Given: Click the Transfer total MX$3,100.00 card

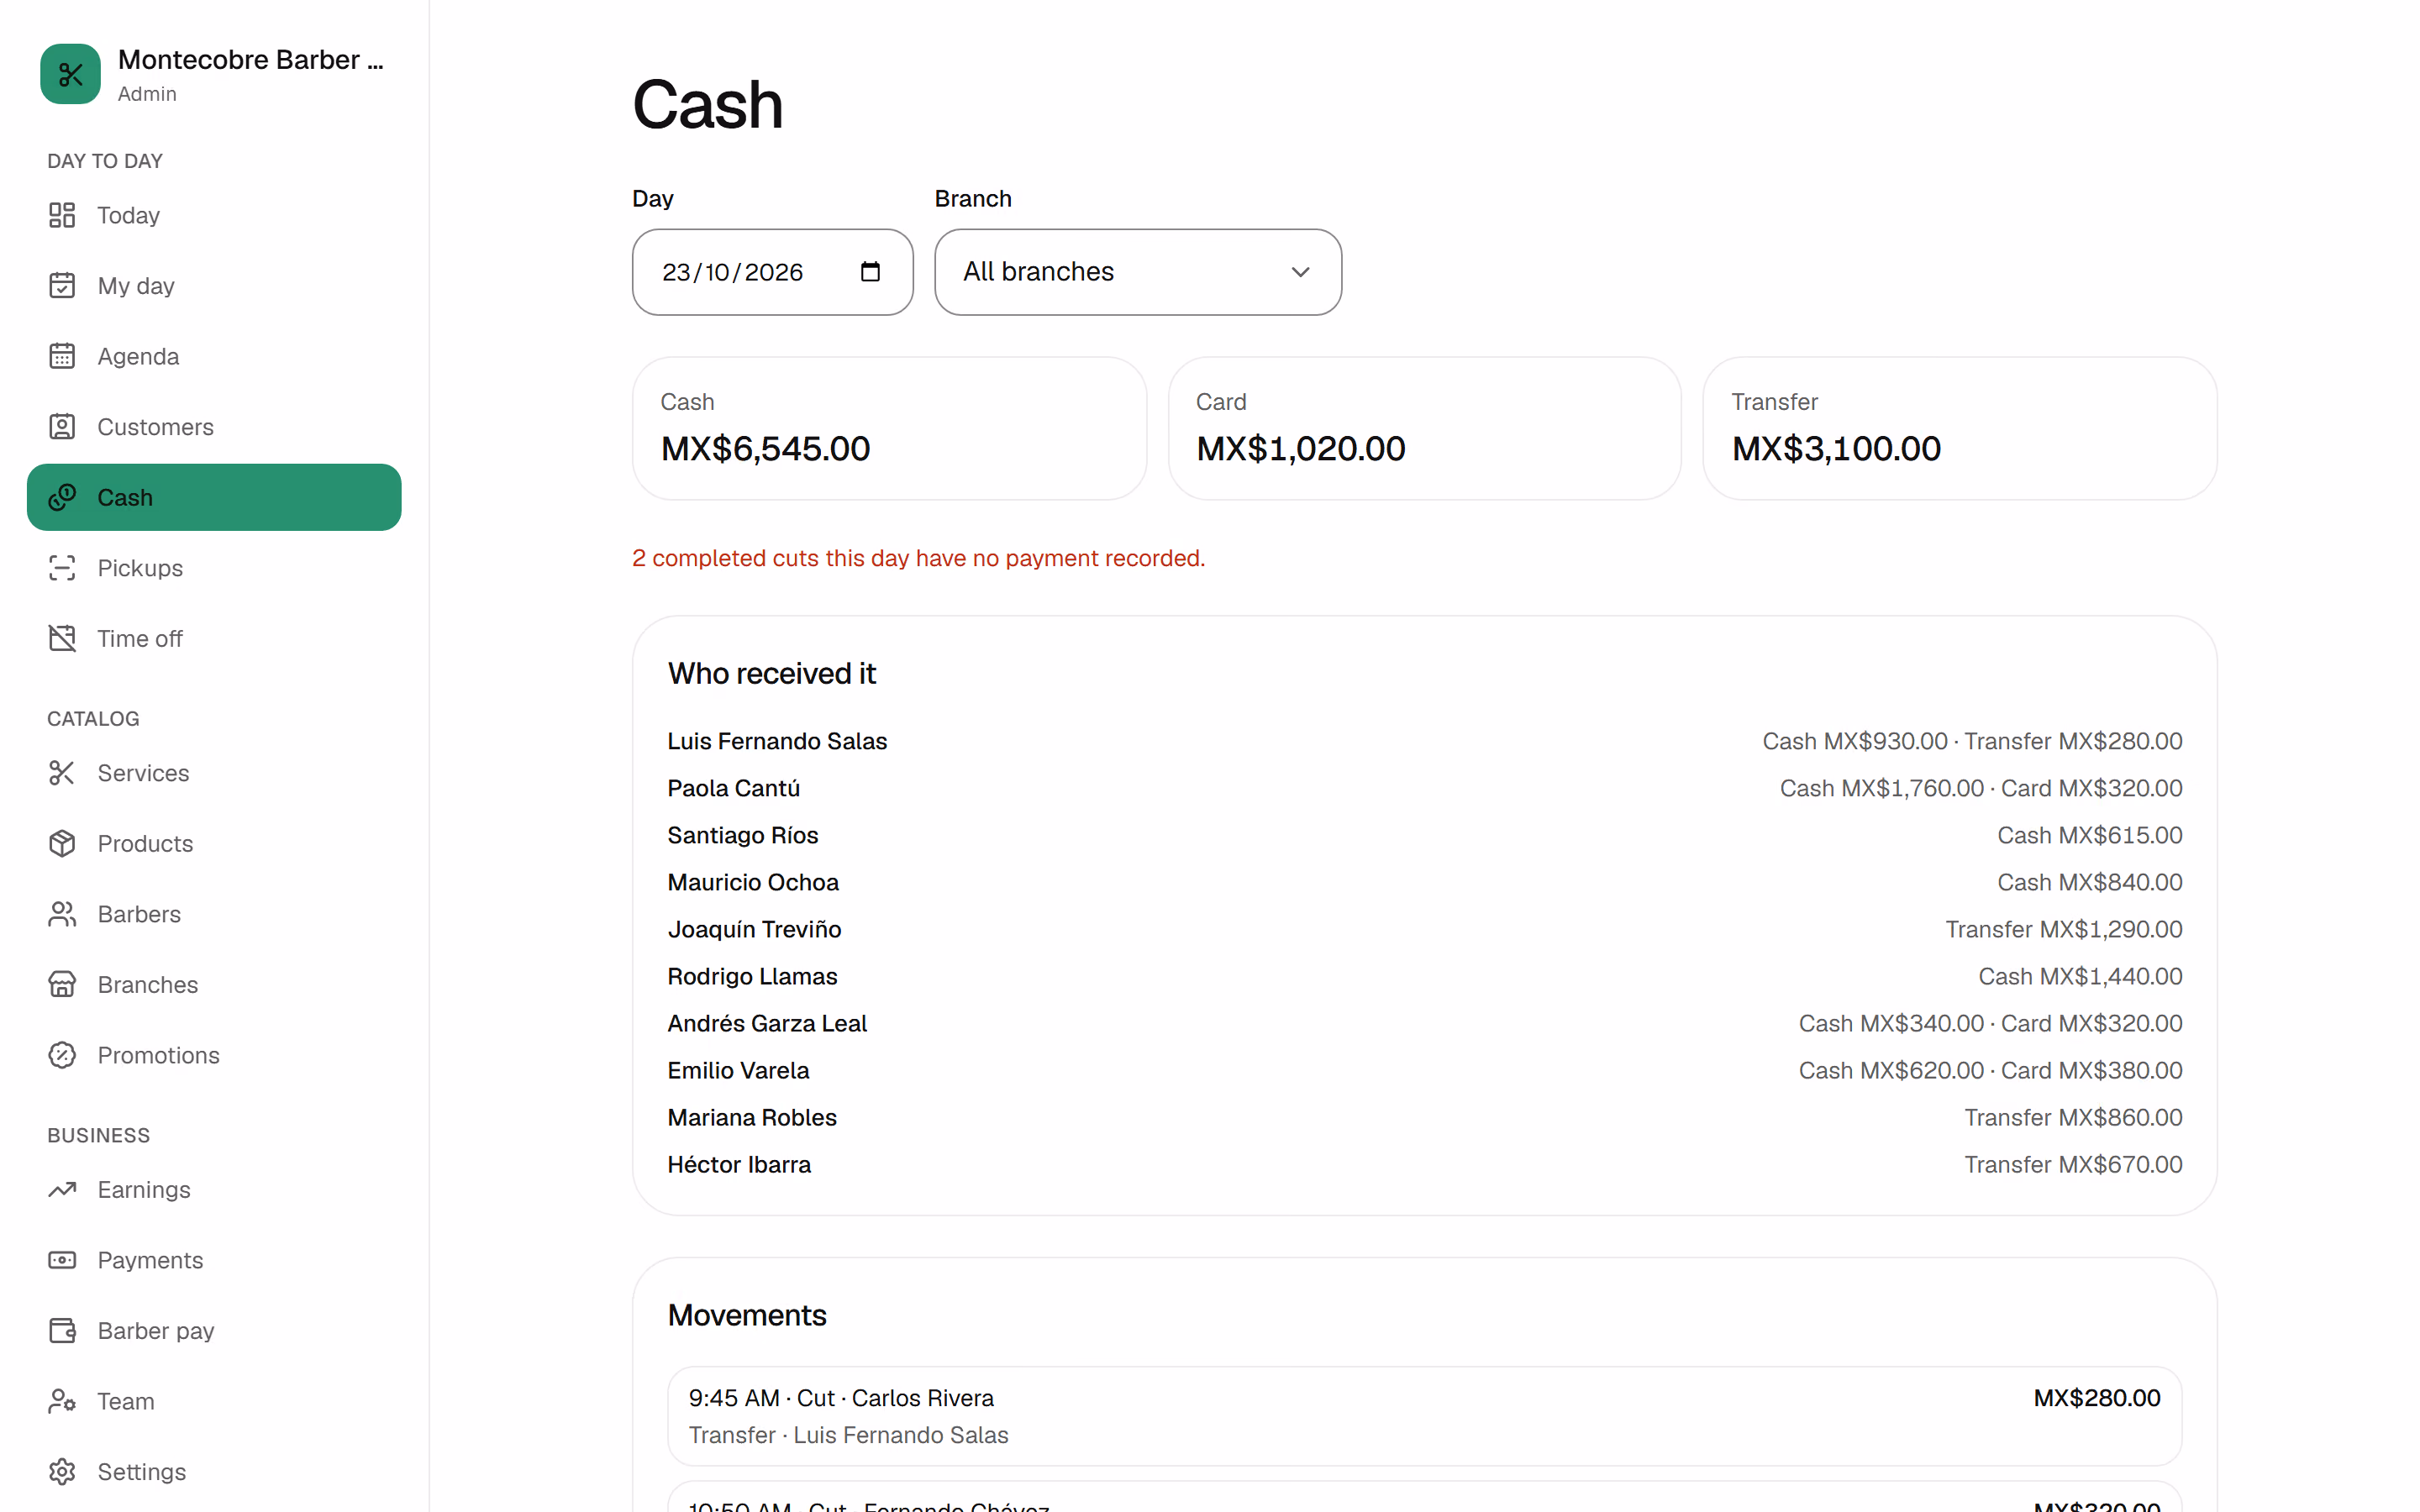Looking at the screenshot, I should click(x=1959, y=428).
